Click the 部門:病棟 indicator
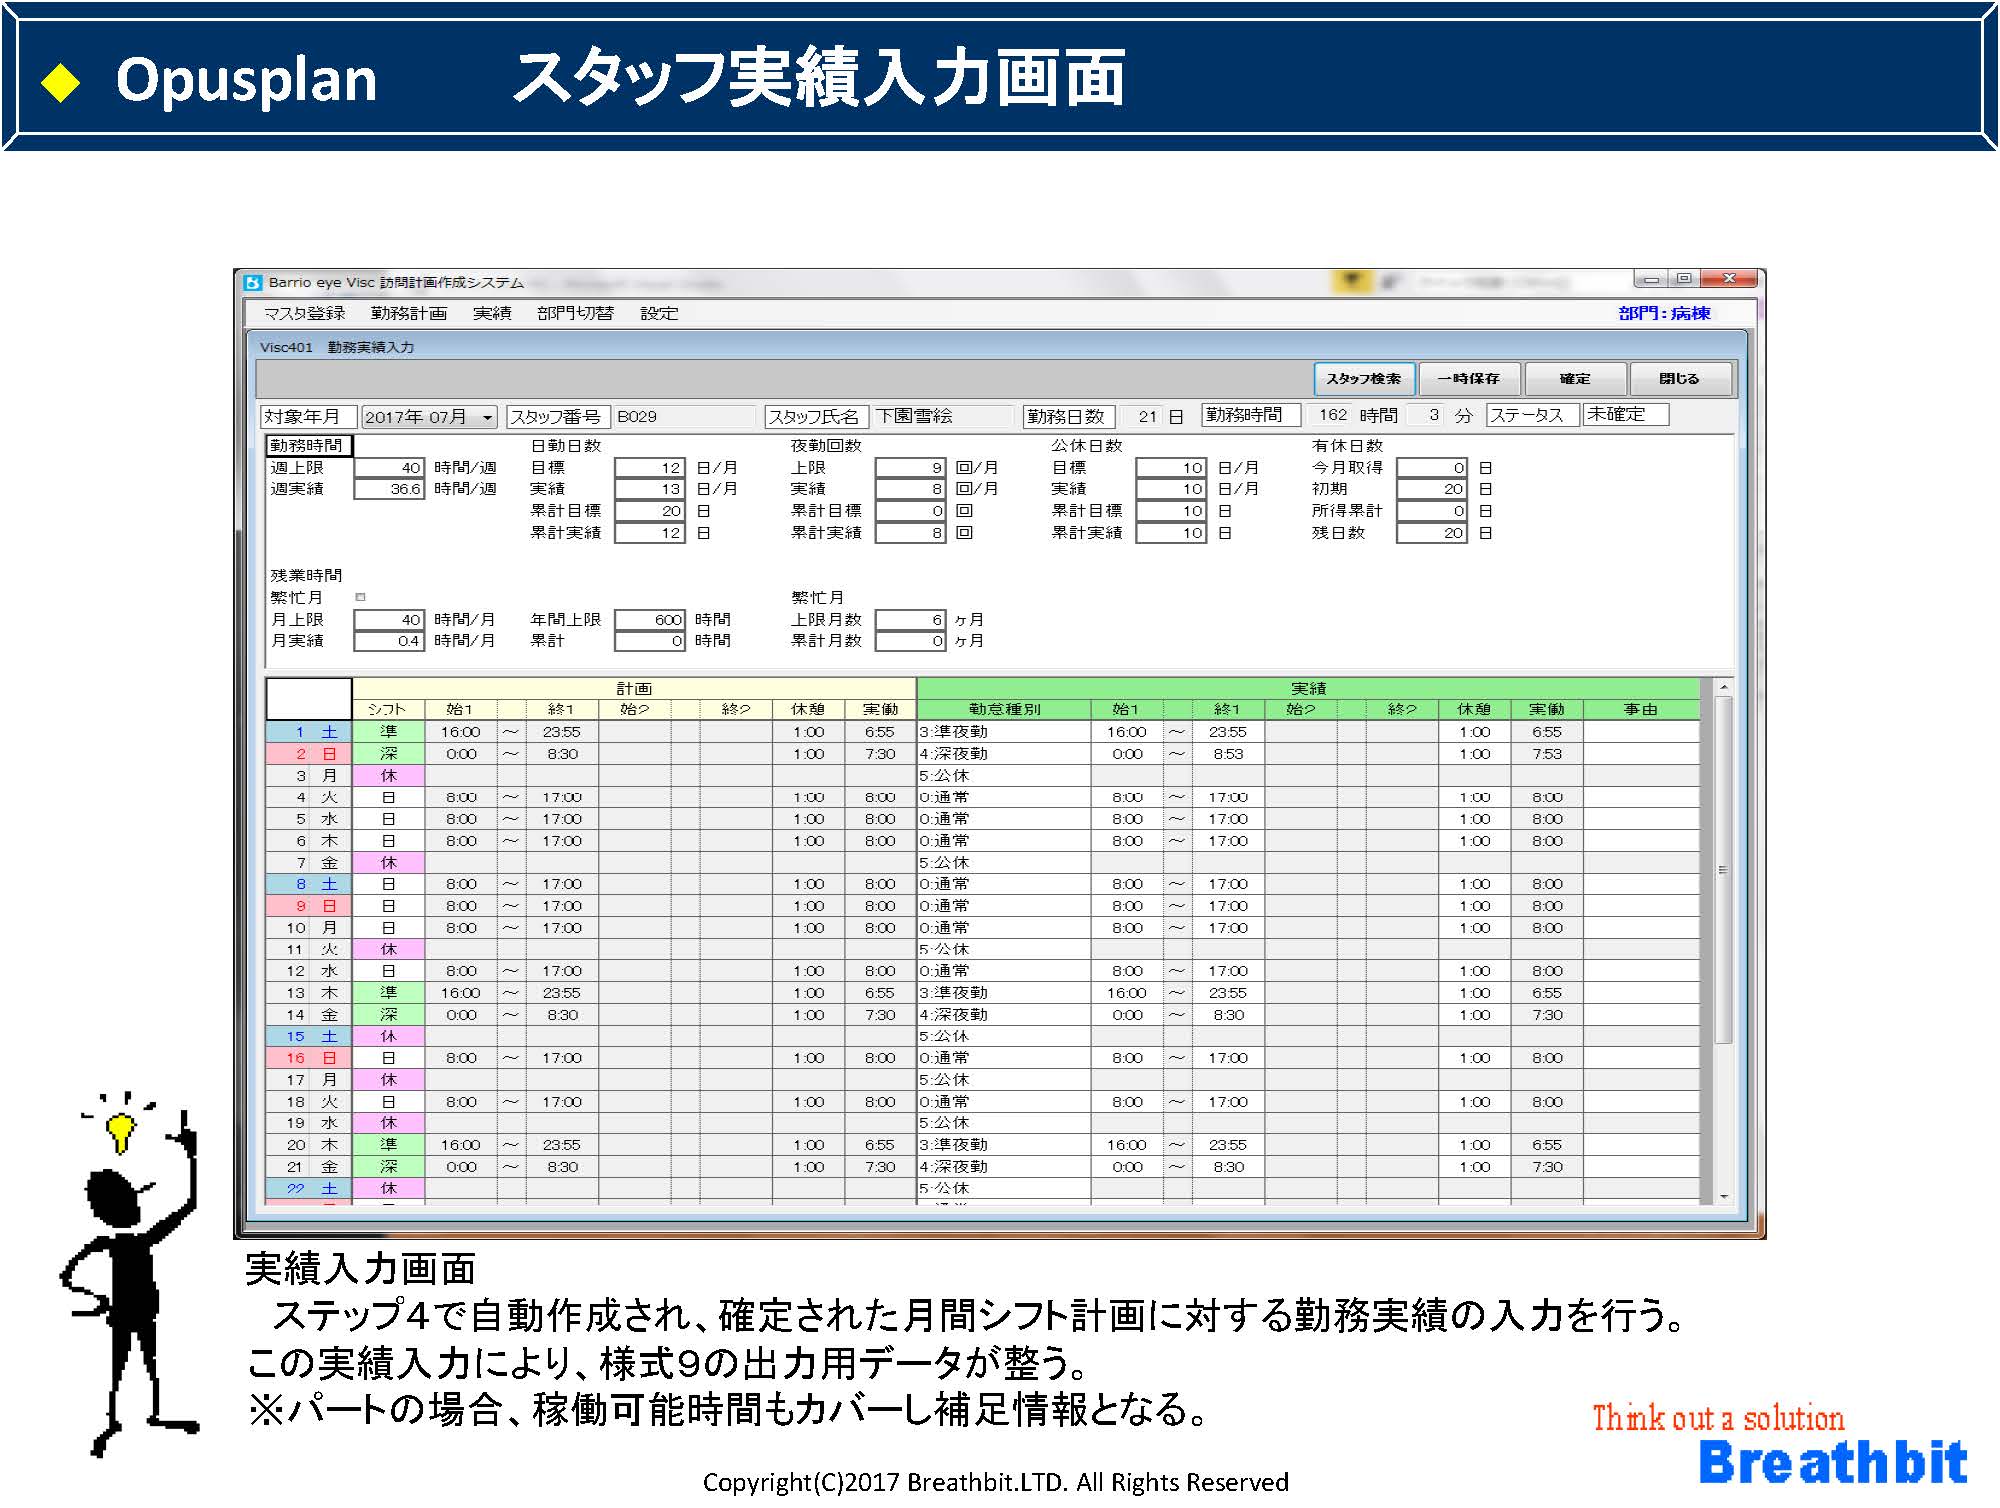Screen dimensions: 2000x1508 1664,314
